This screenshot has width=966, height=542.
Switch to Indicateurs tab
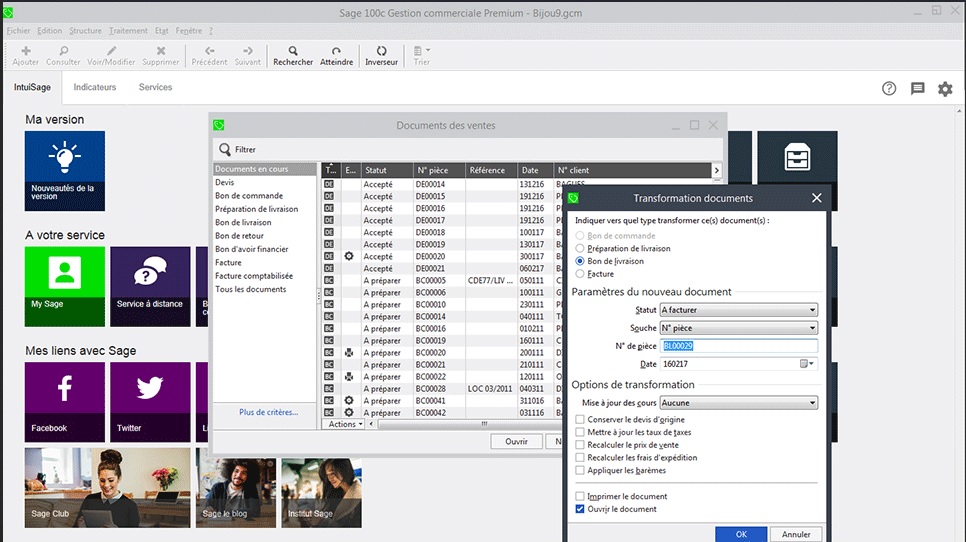click(95, 87)
